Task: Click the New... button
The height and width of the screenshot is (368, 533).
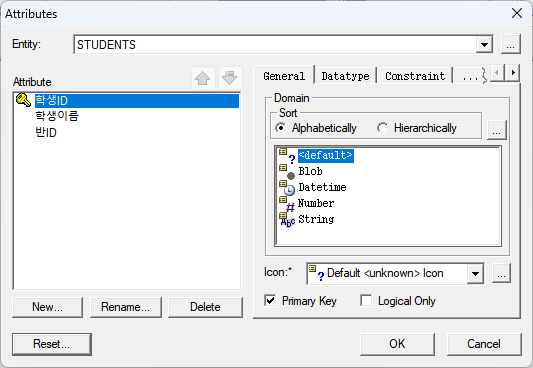Action: [47, 307]
